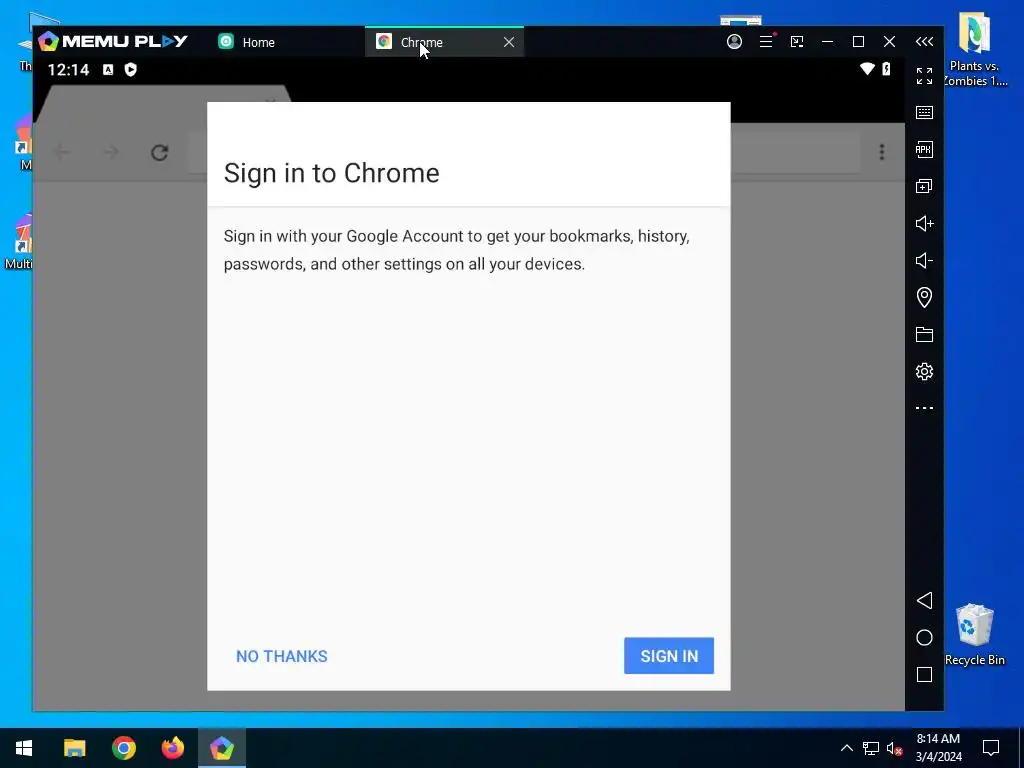This screenshot has width=1024, height=768.
Task: Open Windows Start menu
Action: (x=24, y=748)
